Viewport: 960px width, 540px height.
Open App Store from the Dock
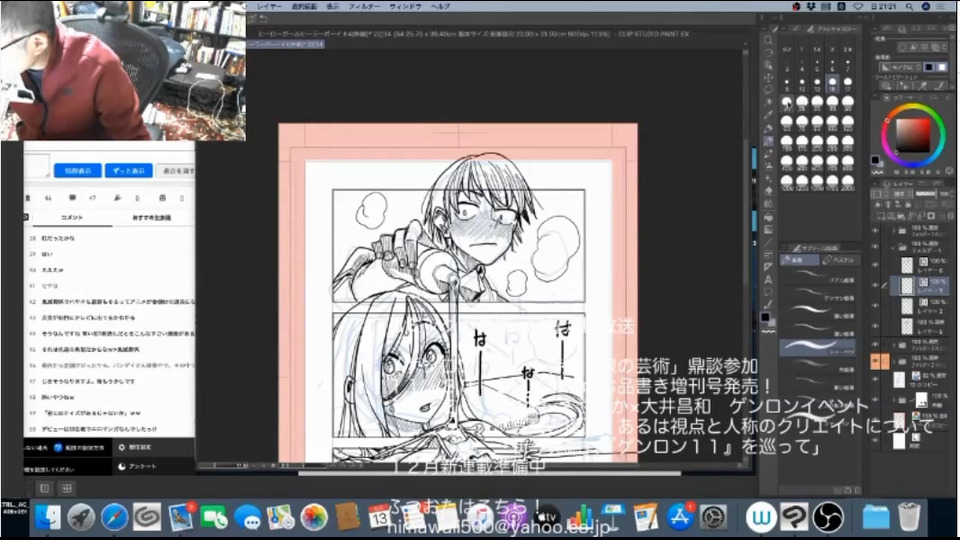coord(679,517)
